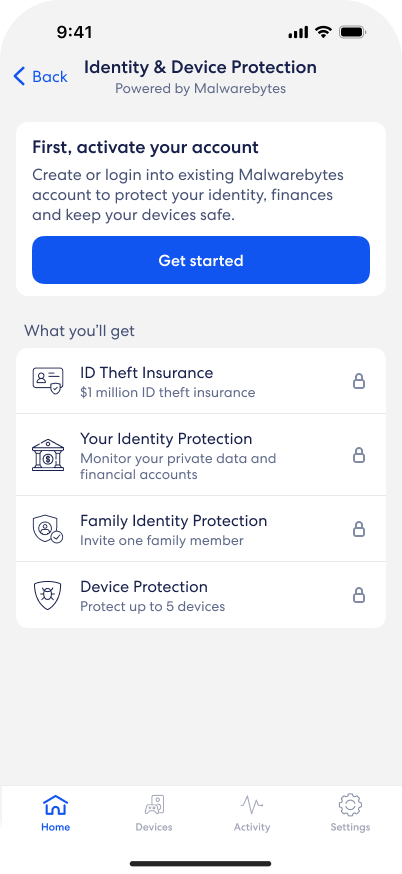Select the Your Identity Protection title
The image size is (402, 874).
coord(166,439)
